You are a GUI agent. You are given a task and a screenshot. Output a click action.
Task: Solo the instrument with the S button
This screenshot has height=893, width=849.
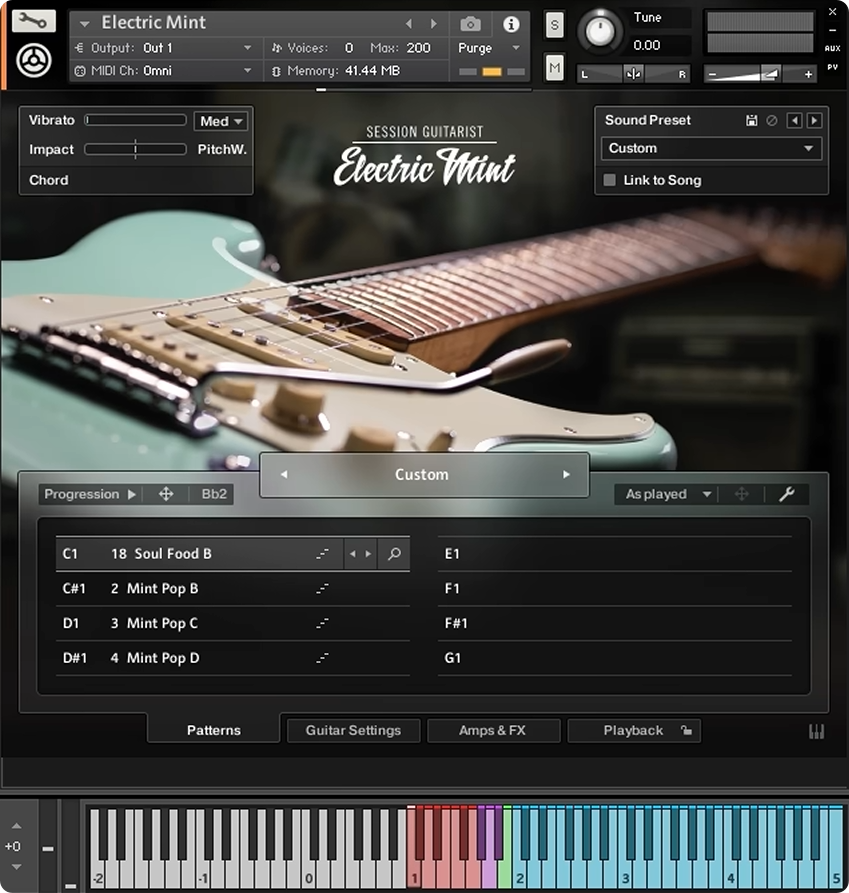555,25
